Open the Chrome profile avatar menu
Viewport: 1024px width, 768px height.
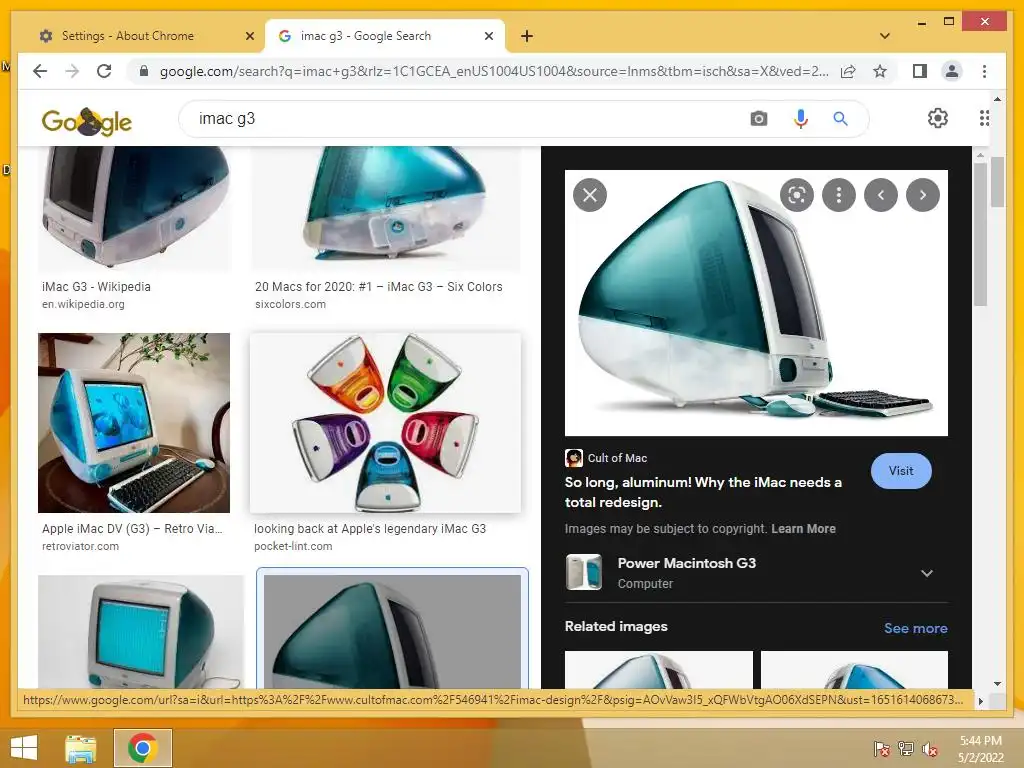(x=952, y=71)
